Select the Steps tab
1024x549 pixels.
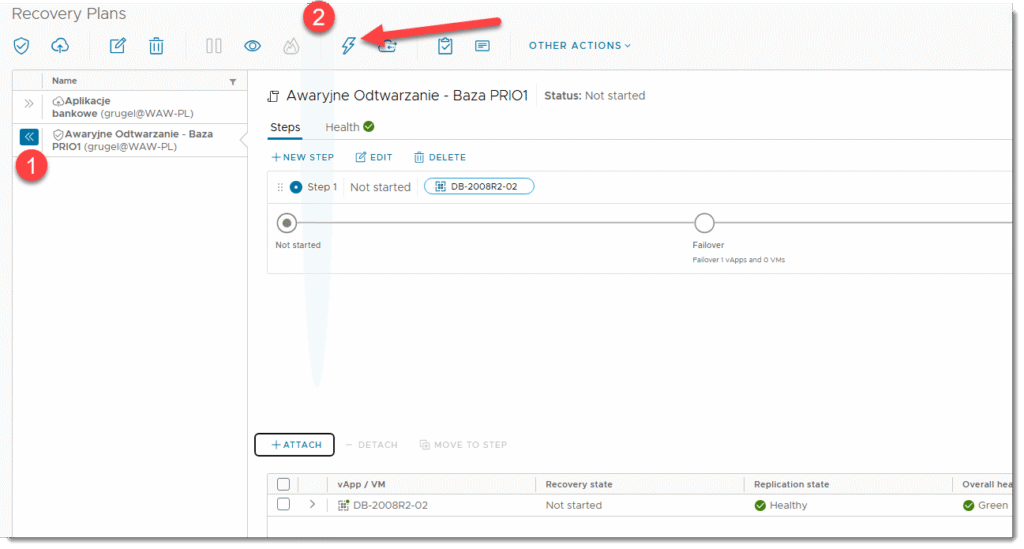(285, 127)
